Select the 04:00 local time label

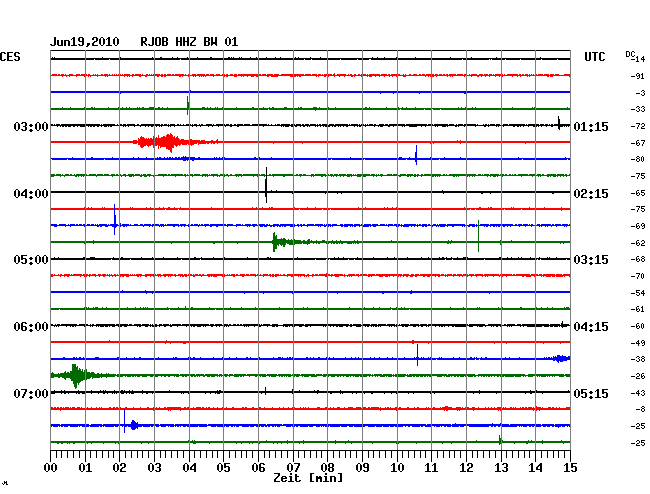(x=31, y=194)
